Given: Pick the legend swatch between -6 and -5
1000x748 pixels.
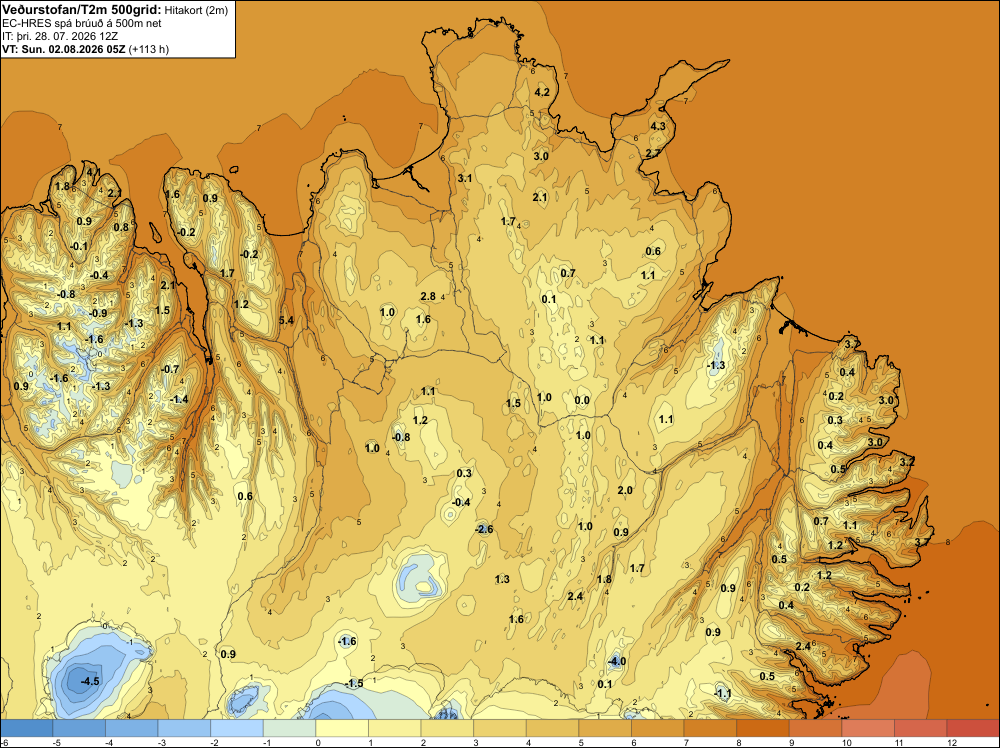Looking at the screenshot, I should (x=26, y=728).
